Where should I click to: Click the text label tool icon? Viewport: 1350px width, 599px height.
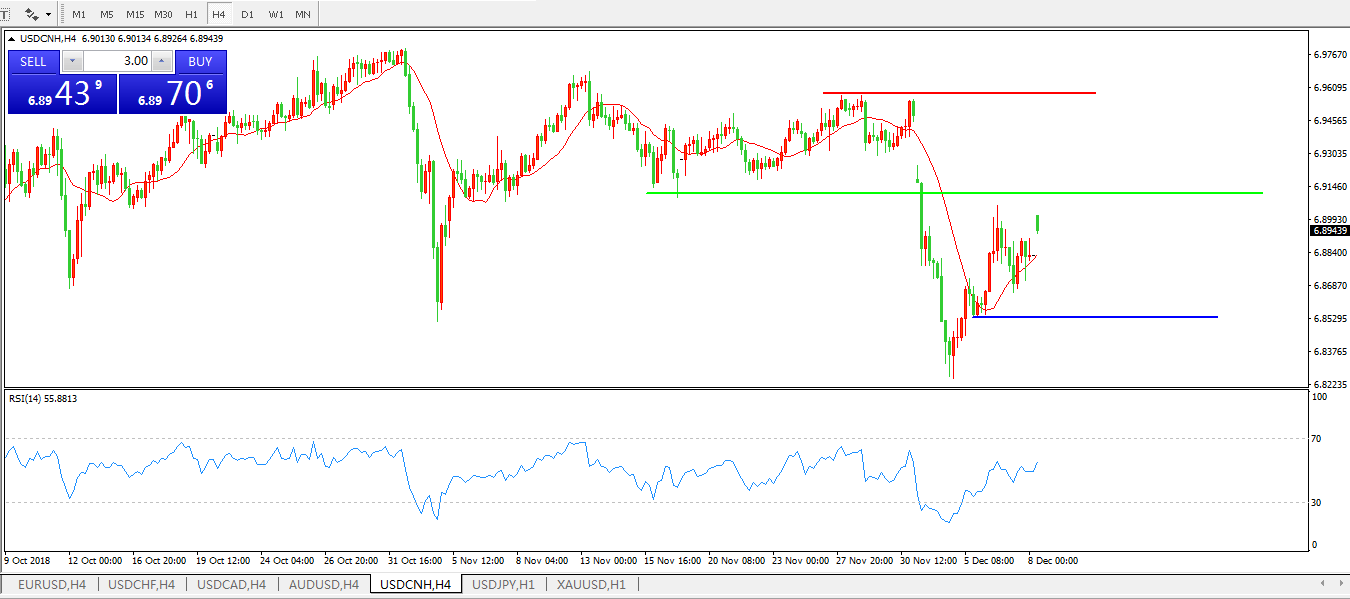click(5, 15)
